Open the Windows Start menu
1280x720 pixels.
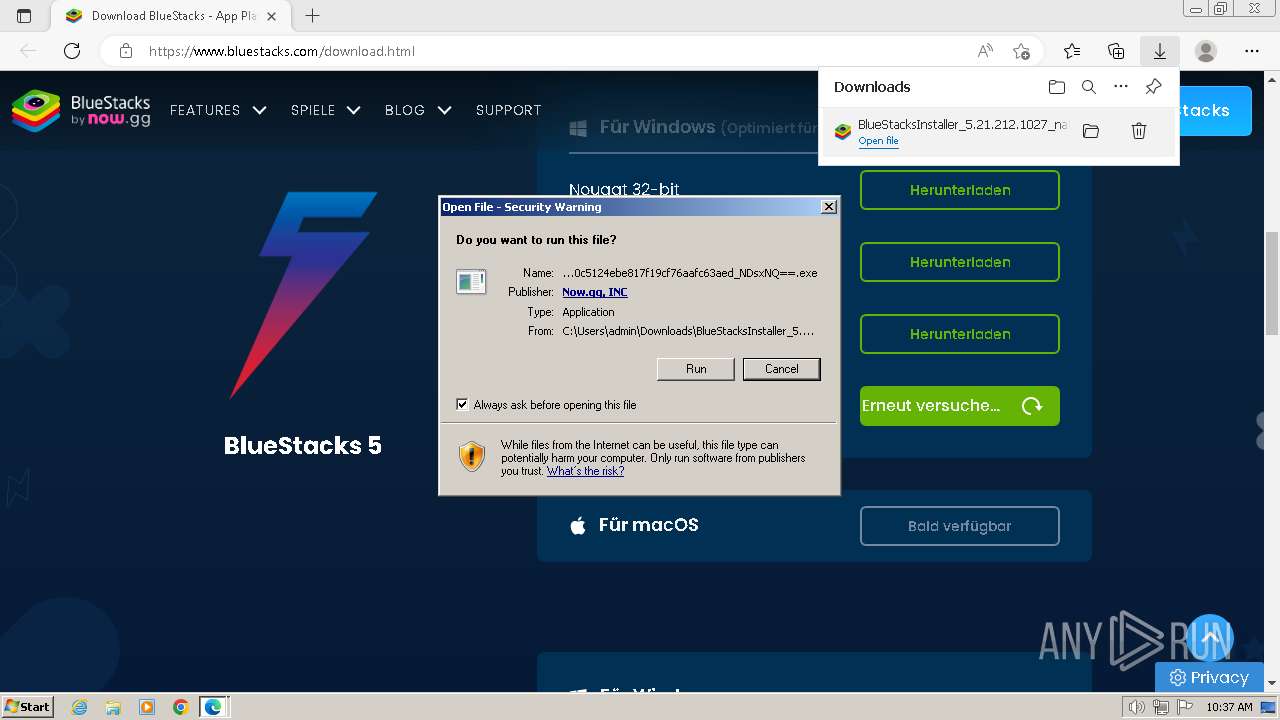[x=27, y=706]
